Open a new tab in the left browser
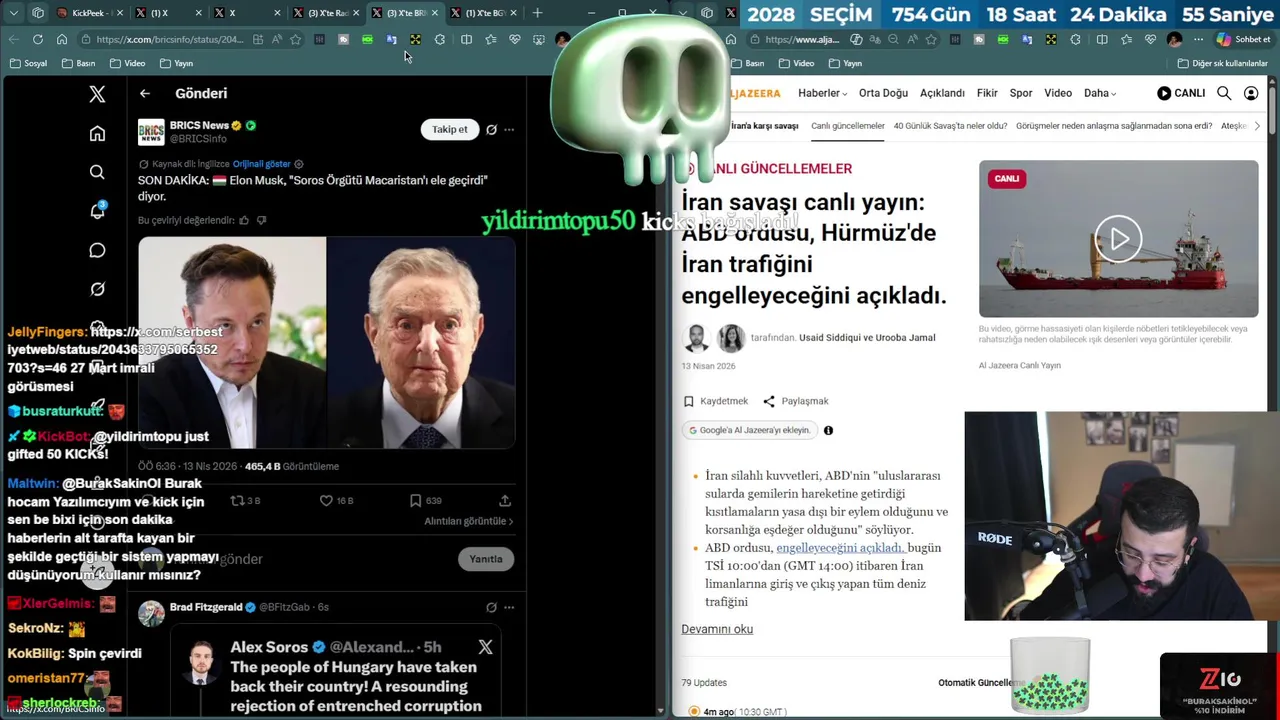Viewport: 1280px width, 720px height. 537,13
